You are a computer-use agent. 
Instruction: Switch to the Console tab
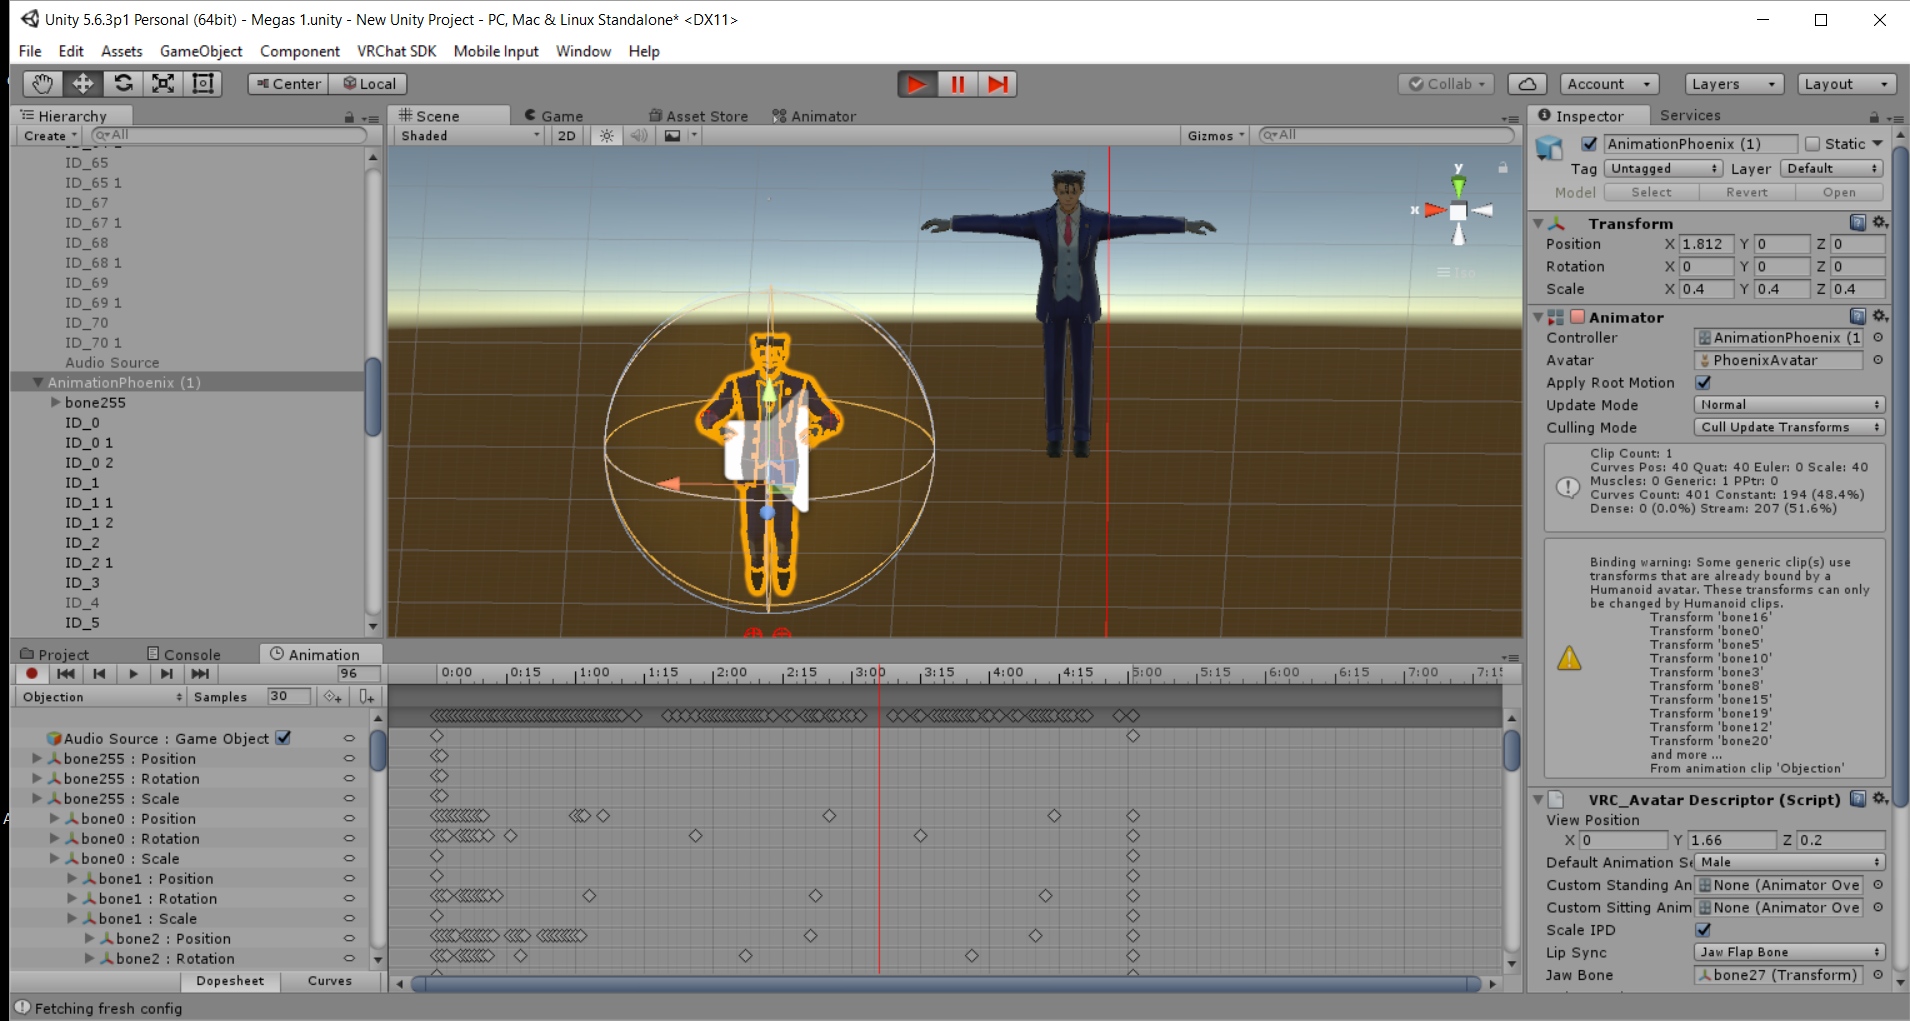point(184,655)
